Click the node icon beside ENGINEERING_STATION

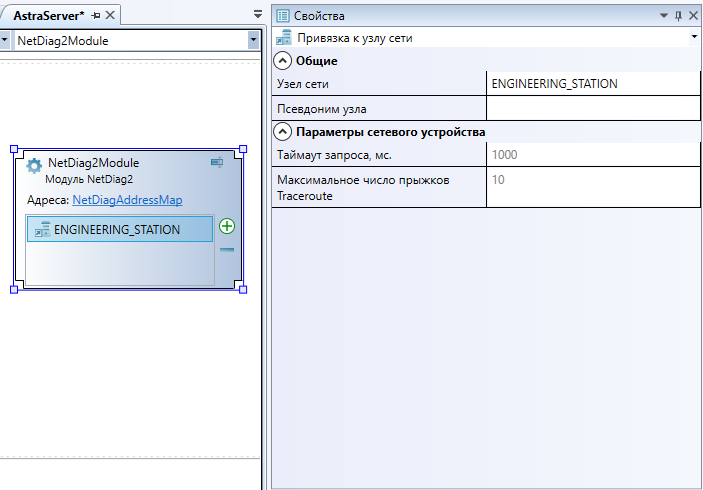click(x=43, y=230)
